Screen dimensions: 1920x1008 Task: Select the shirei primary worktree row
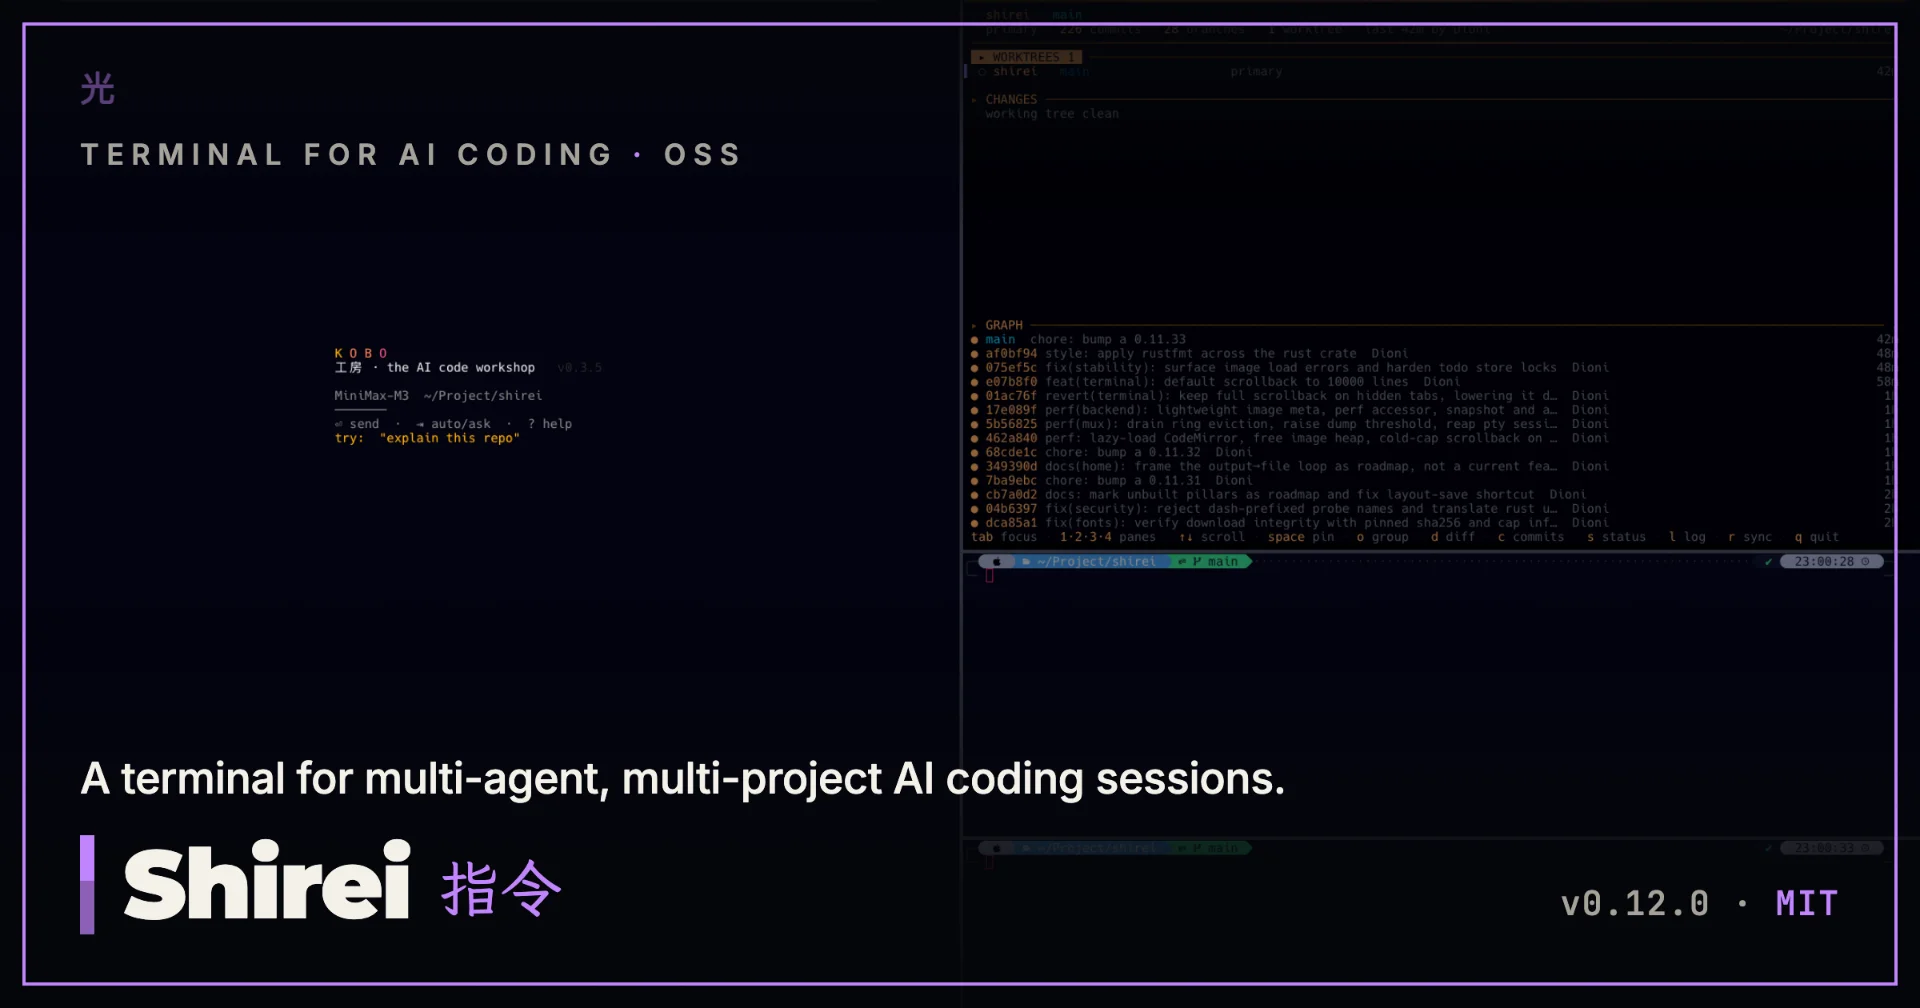click(x=1430, y=72)
